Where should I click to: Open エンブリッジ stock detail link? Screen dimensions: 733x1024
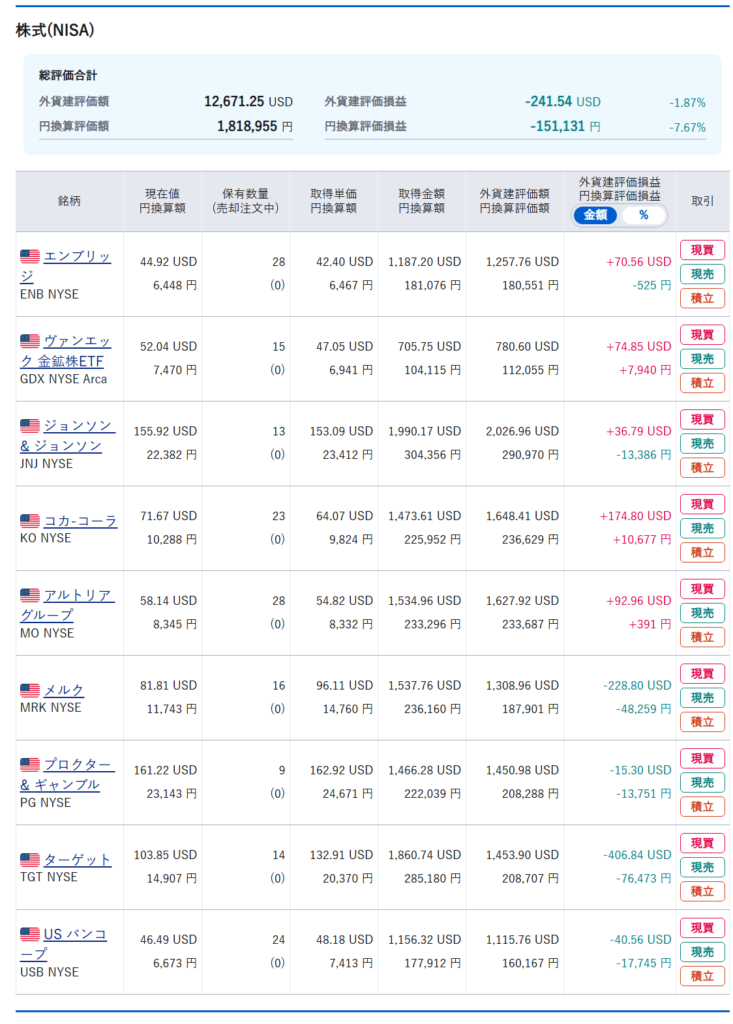[65, 266]
